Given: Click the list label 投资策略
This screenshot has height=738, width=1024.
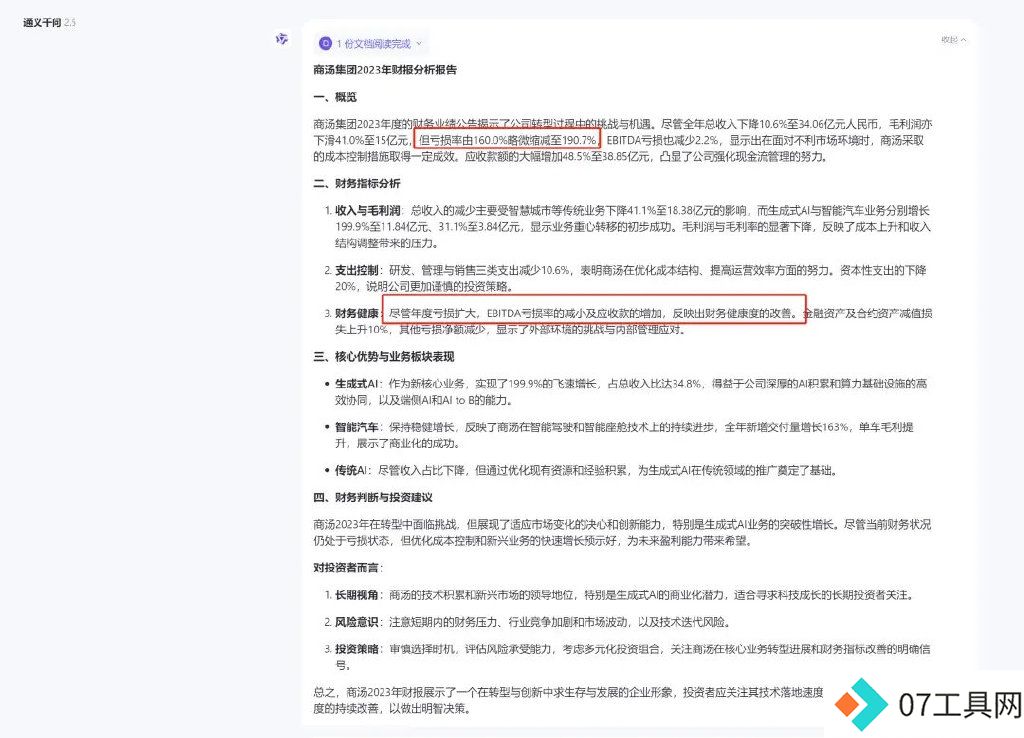Looking at the screenshot, I should 357,649.
